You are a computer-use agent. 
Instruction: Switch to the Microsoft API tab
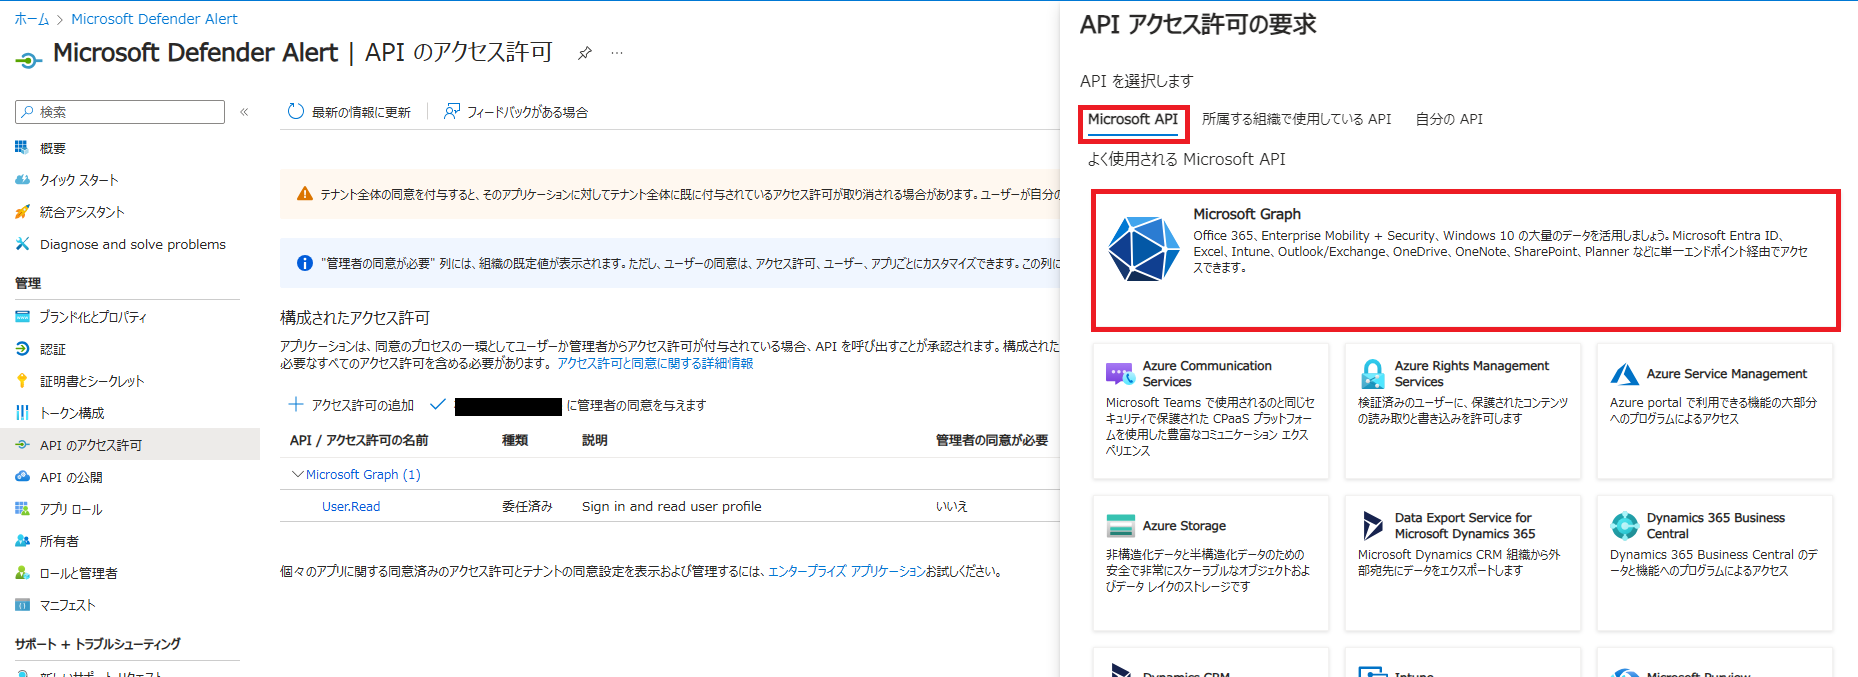1133,119
